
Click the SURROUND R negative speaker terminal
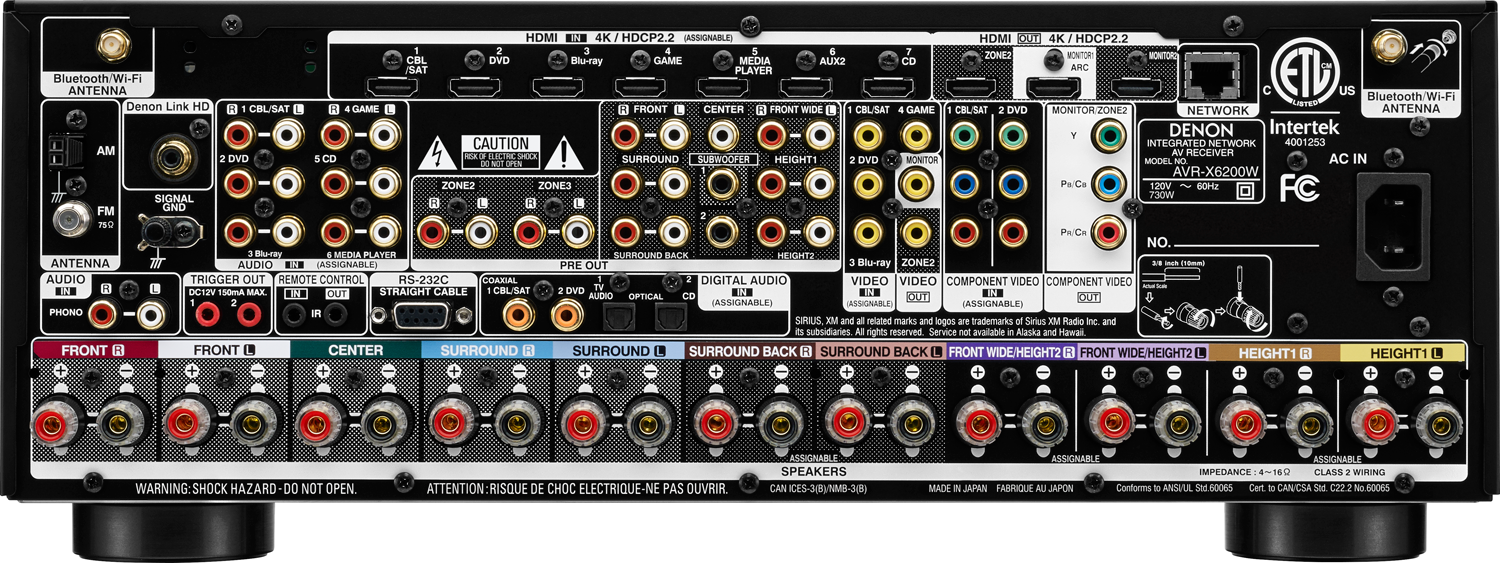tap(519, 423)
